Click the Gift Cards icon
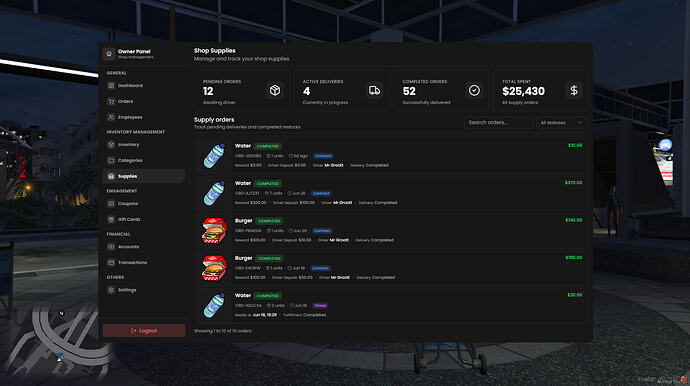Screen dimensions: 690x386 (111, 219)
